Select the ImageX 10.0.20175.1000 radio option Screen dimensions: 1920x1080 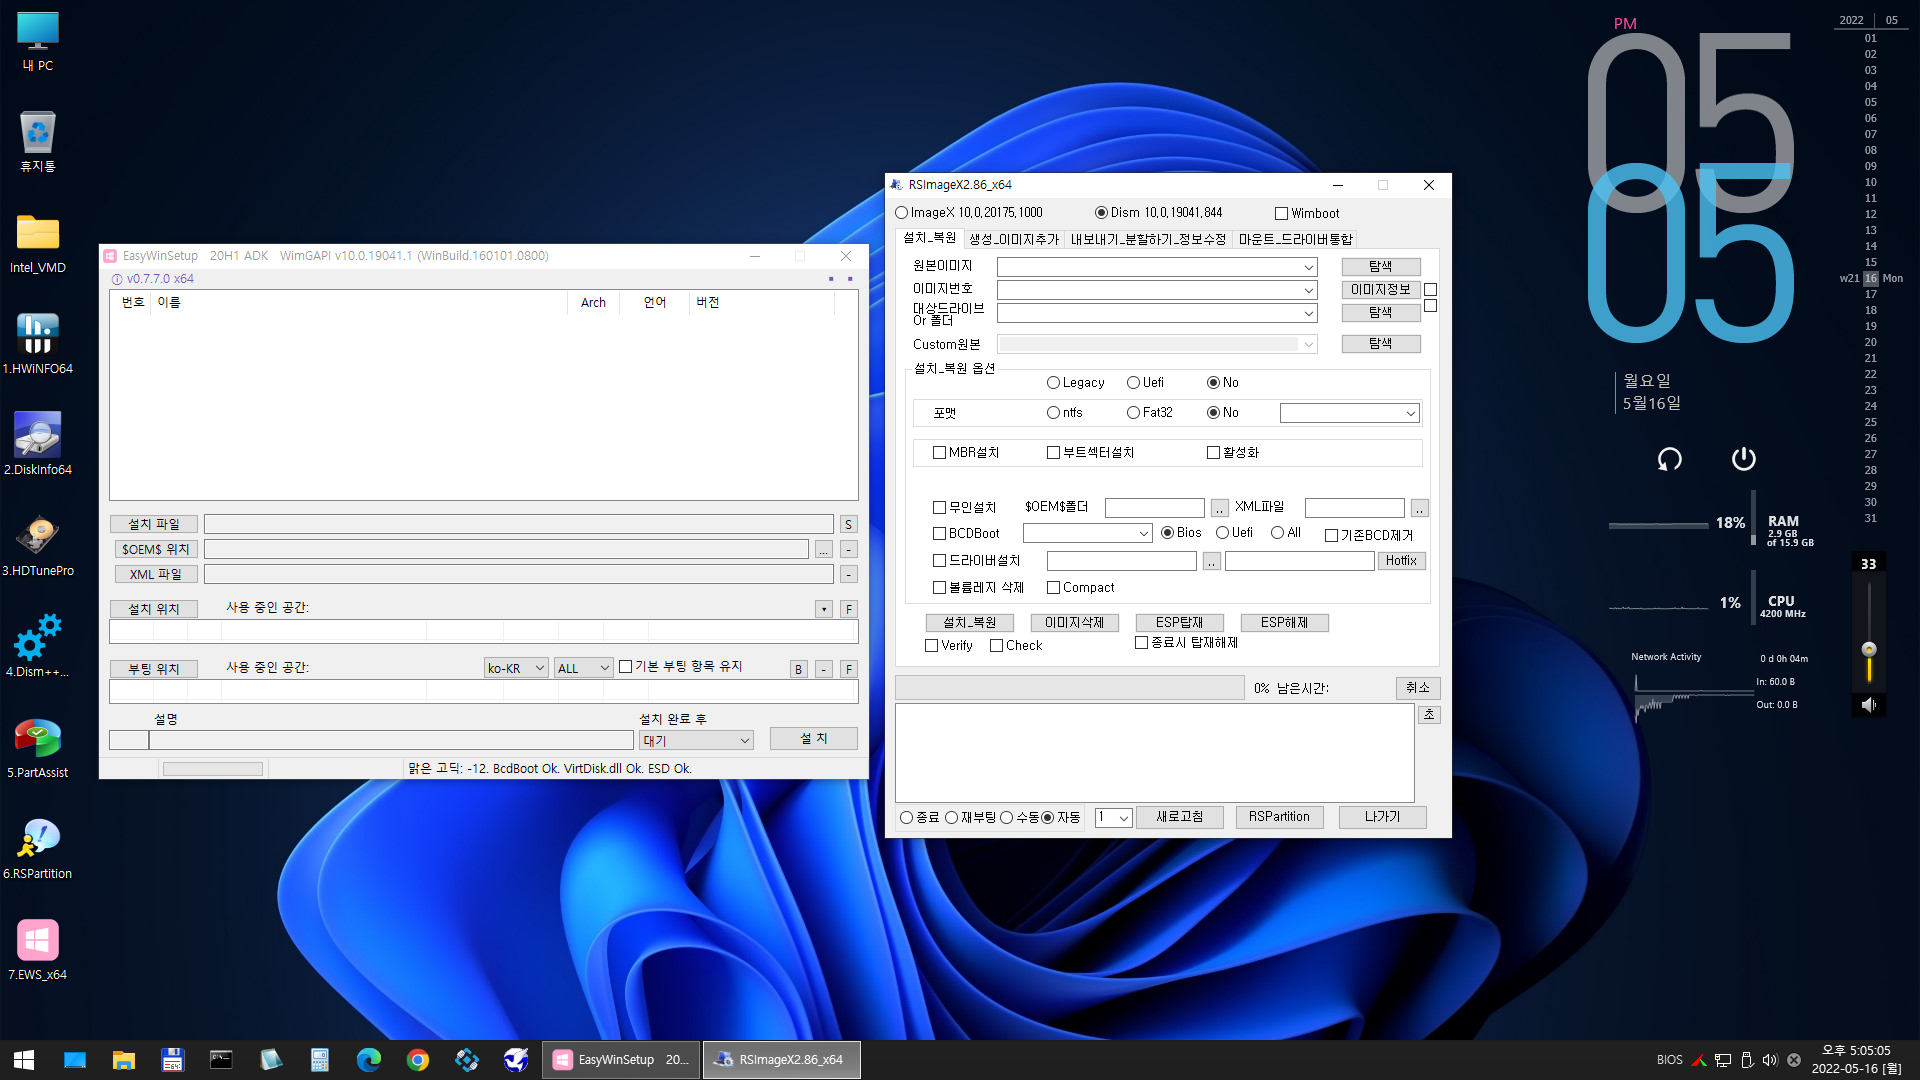[968, 213]
